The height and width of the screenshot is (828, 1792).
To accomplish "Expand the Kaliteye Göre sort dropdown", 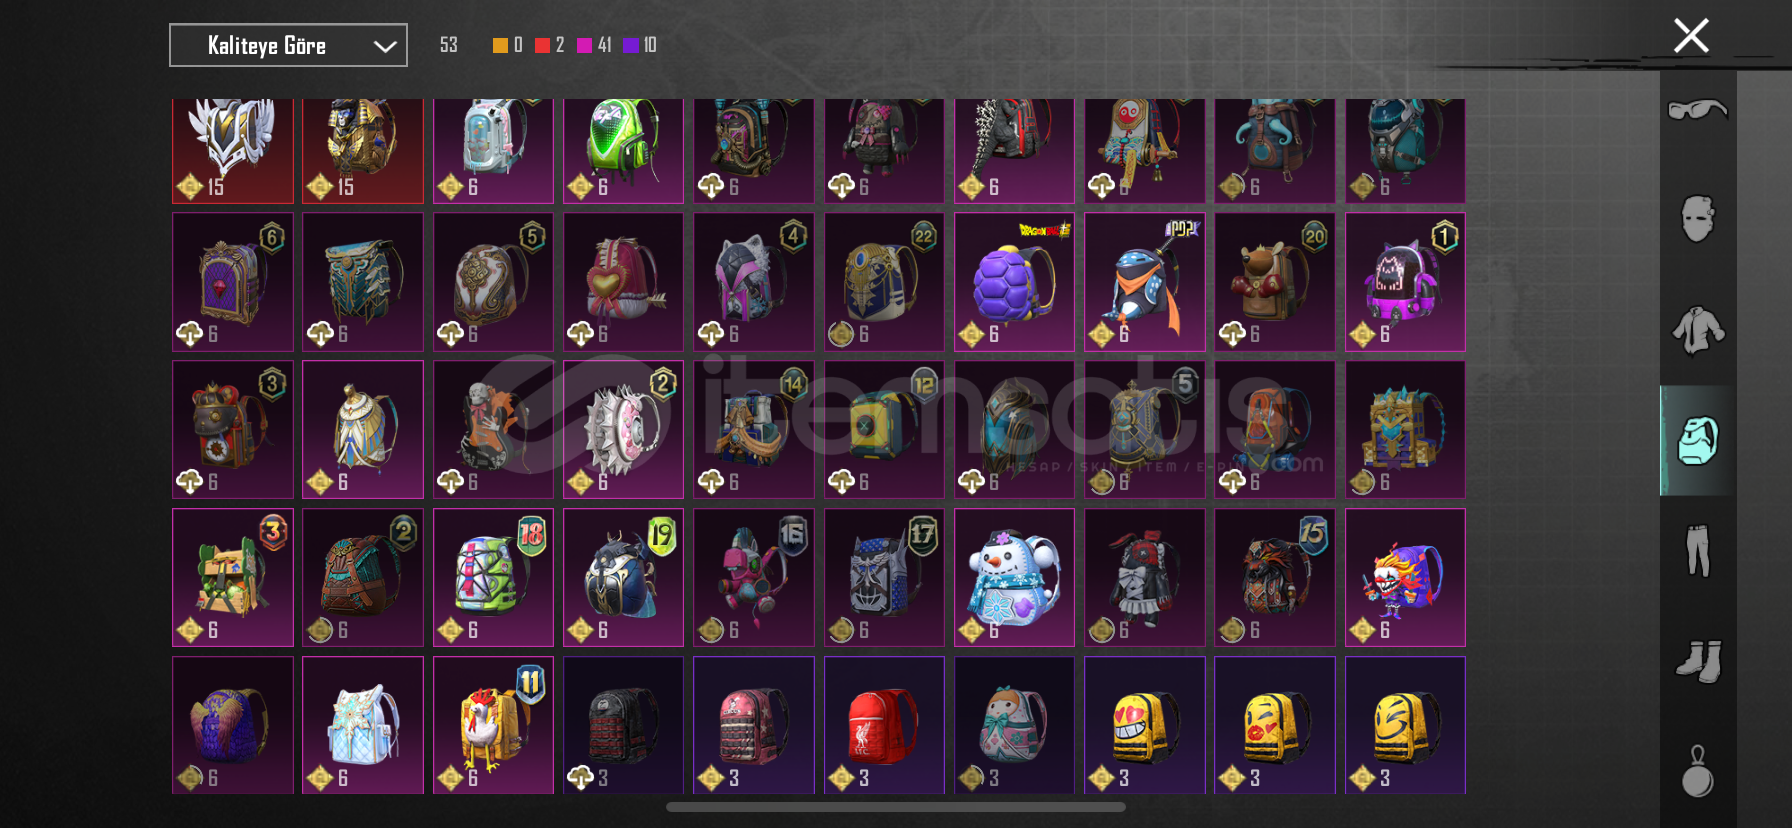I will click(x=288, y=45).
